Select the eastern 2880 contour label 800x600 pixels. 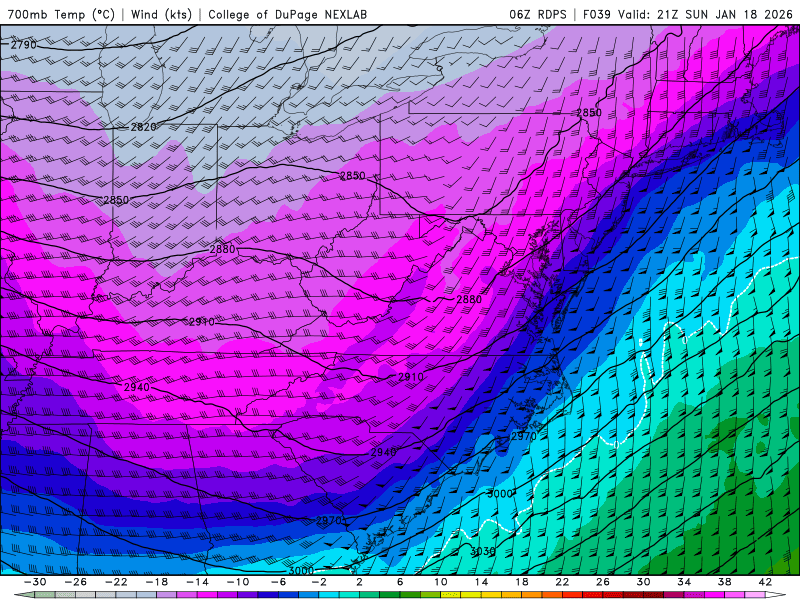click(469, 299)
